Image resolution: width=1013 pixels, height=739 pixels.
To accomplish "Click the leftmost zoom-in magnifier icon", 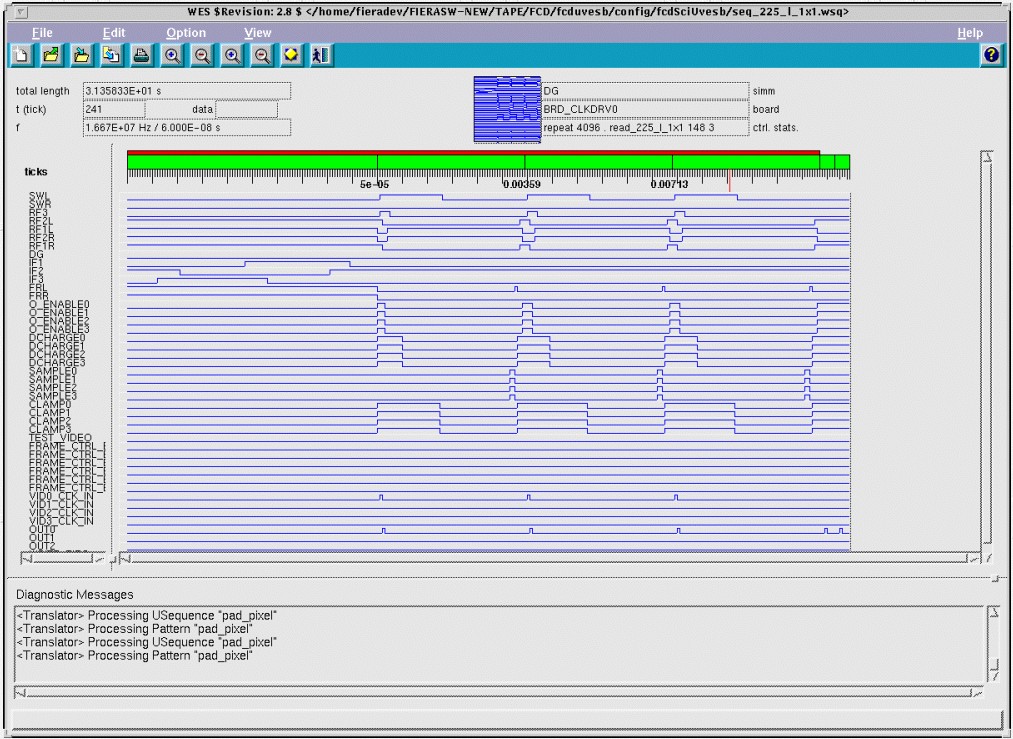I will click(172, 56).
